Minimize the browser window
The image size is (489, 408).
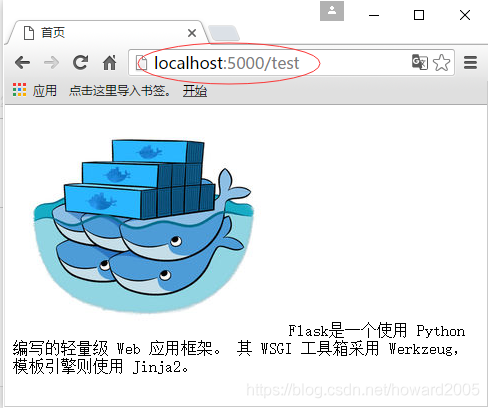pos(374,15)
